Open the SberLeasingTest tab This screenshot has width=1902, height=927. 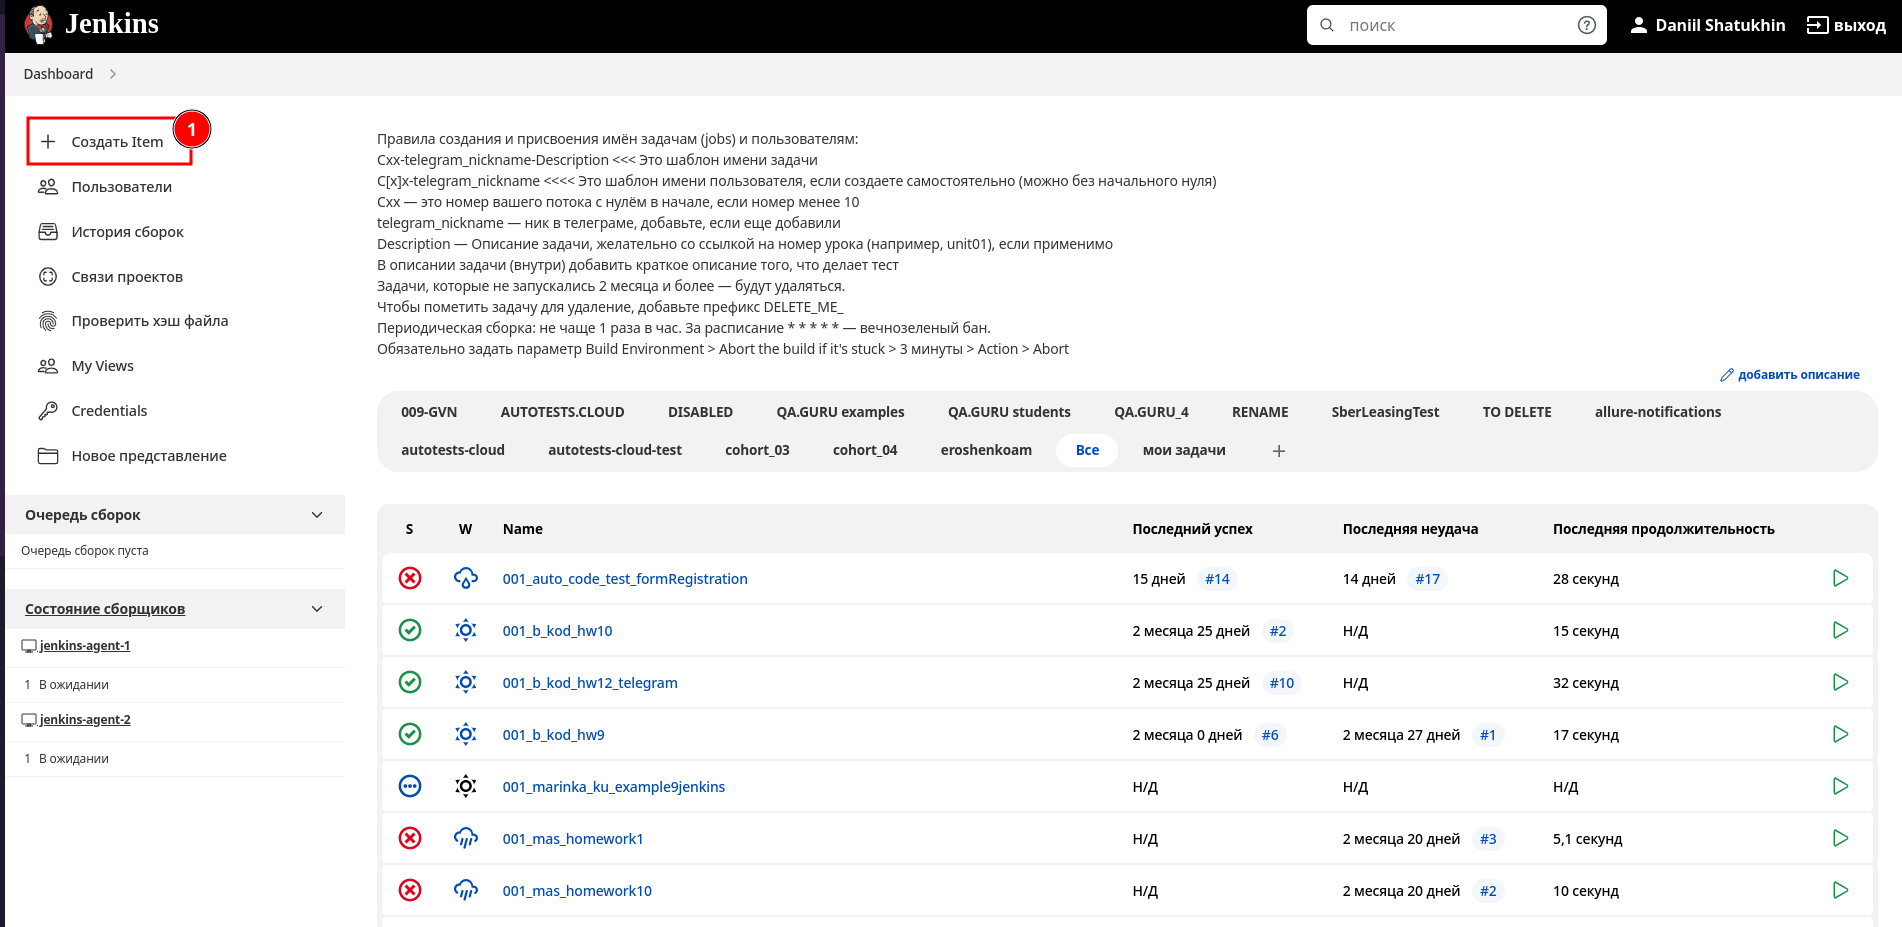(1385, 412)
